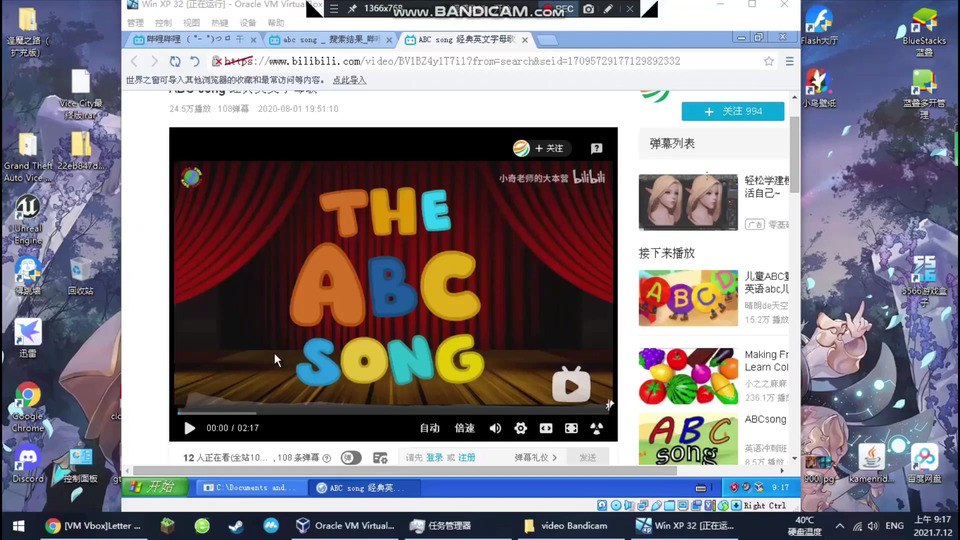The height and width of the screenshot is (540, 960).
Task: Select the ABC song XP taskbar item
Action: click(x=364, y=488)
